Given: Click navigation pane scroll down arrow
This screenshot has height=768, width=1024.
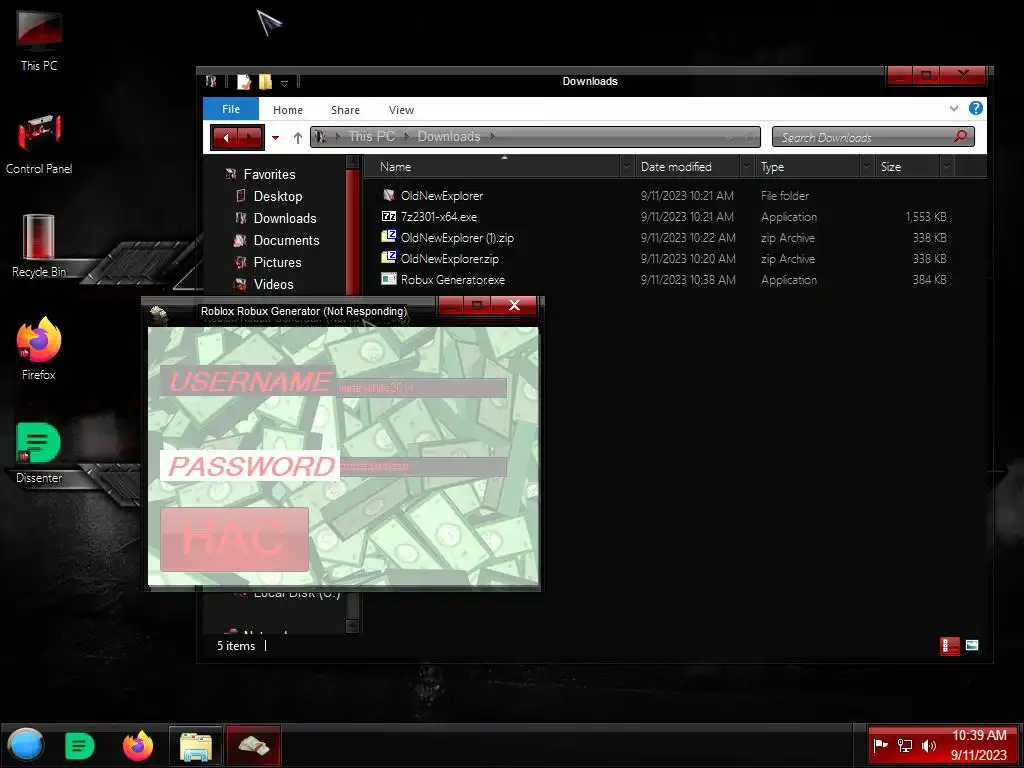Looking at the screenshot, I should pos(352,626).
